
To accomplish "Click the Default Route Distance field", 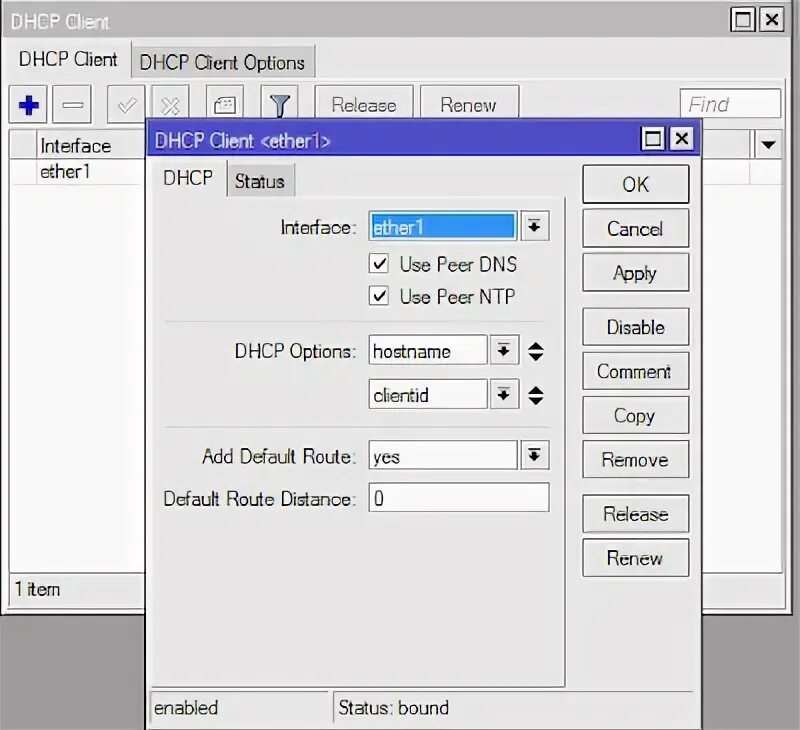I will (x=459, y=497).
